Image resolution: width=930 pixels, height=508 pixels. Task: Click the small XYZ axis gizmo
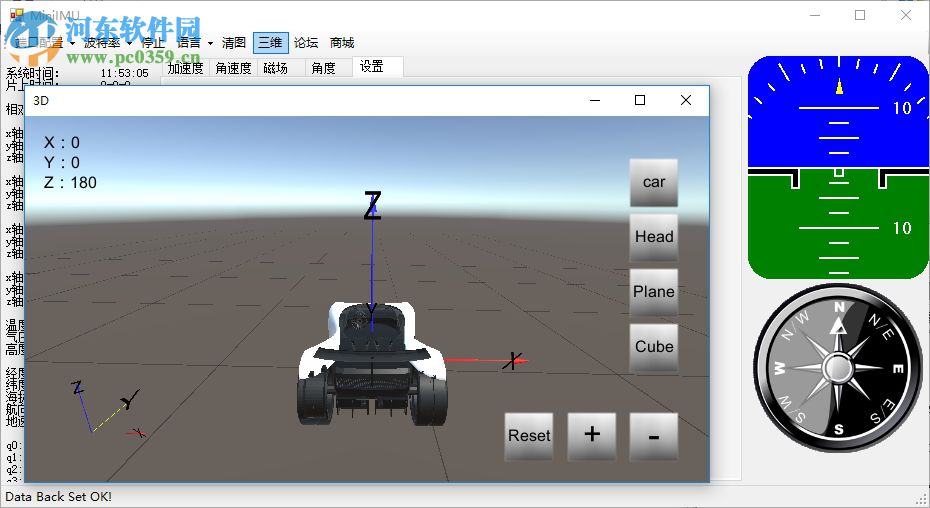(107, 411)
